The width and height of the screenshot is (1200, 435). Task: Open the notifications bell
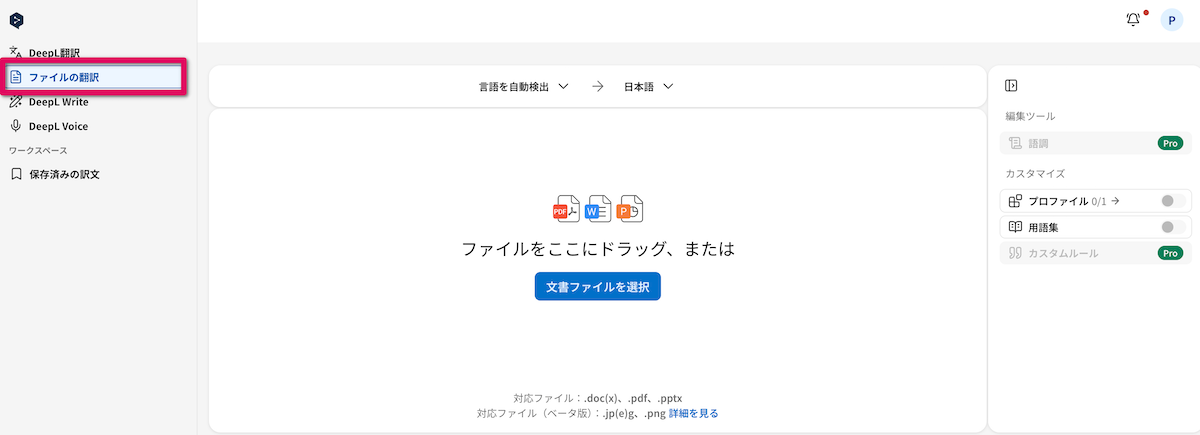click(1133, 19)
